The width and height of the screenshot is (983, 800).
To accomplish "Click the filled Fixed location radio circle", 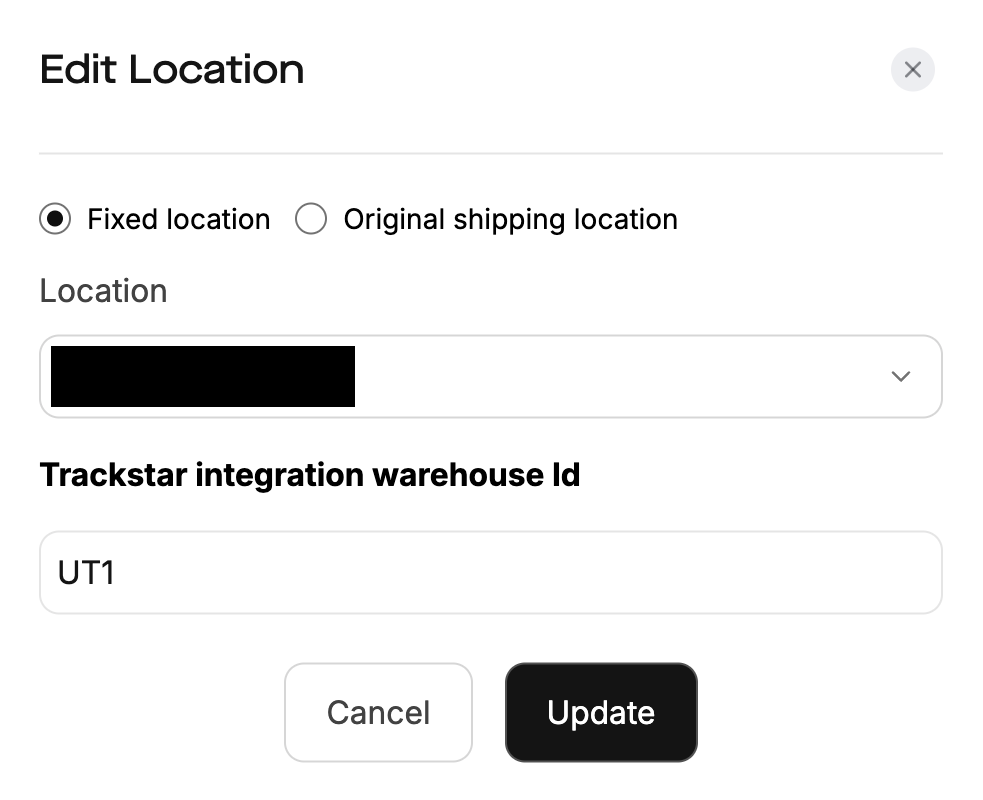I will click(x=55, y=219).
